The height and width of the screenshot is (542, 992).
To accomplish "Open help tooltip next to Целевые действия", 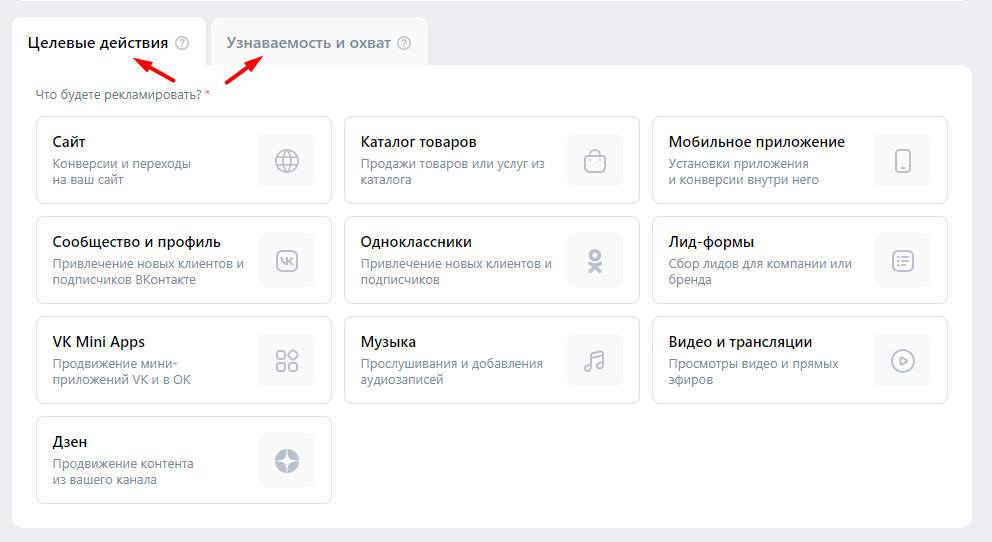I will (x=182, y=43).
